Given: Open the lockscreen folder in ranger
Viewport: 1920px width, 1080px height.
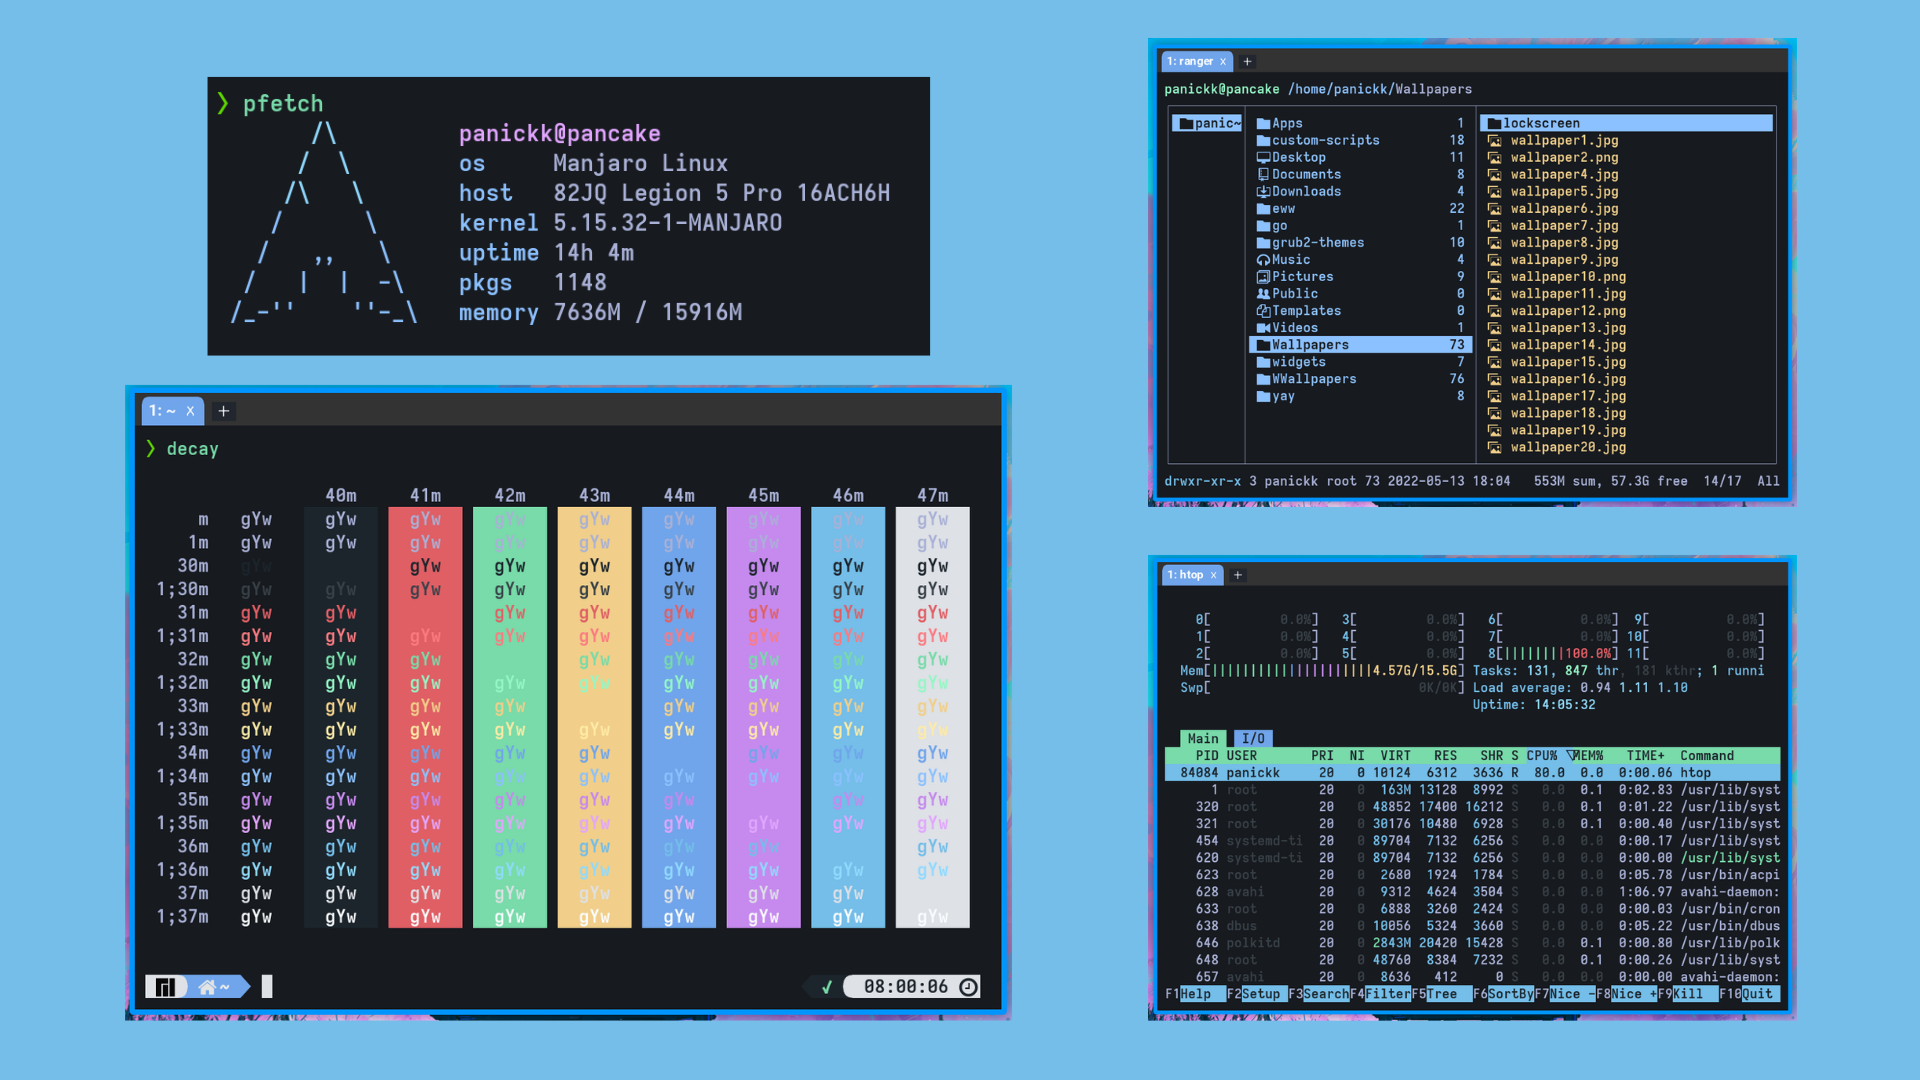Looking at the screenshot, I should tap(1540, 123).
